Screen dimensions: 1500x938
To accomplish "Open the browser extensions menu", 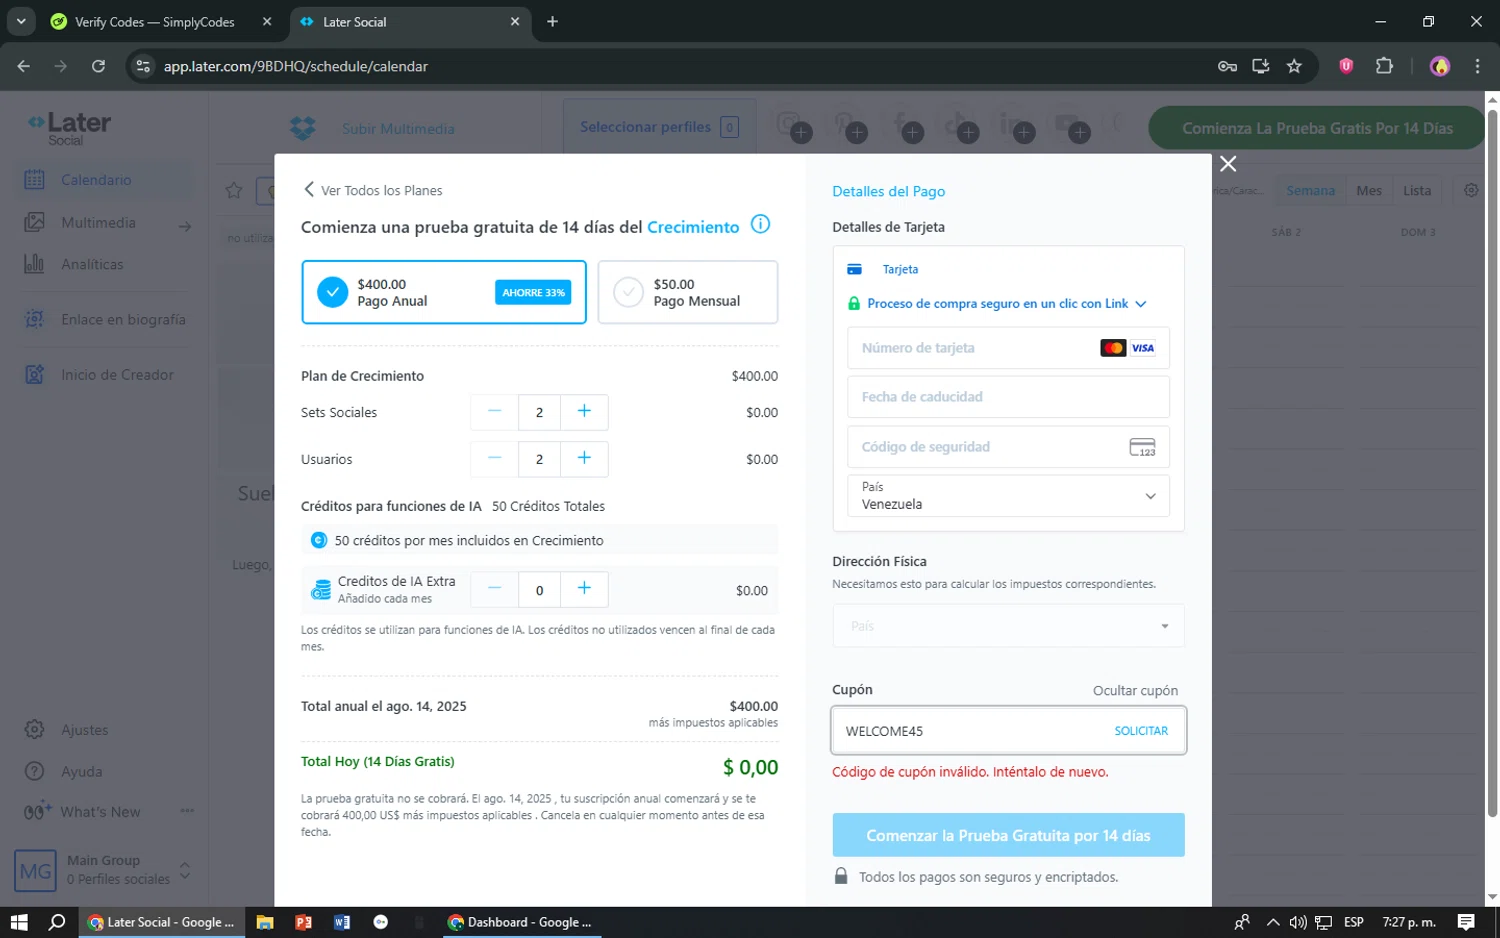I will click(1384, 66).
